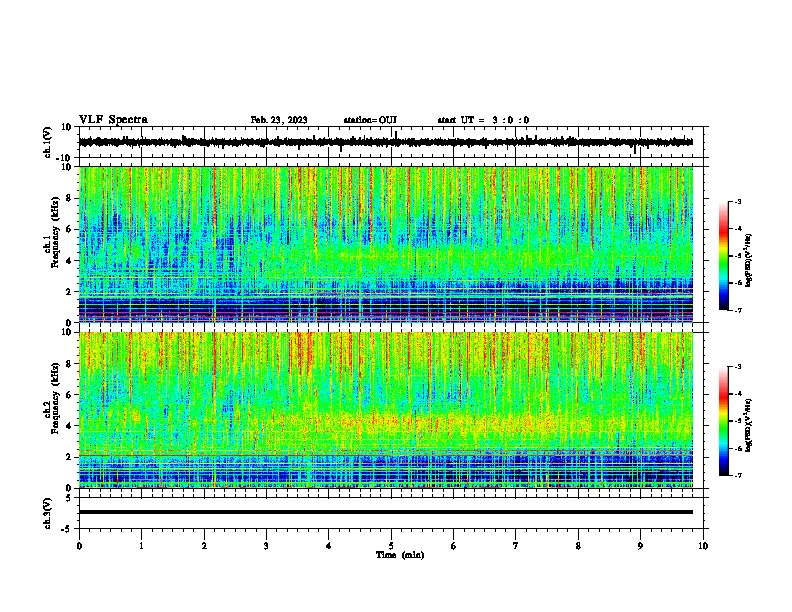Click the '5' tick on ch.3(V) axis

69,498
